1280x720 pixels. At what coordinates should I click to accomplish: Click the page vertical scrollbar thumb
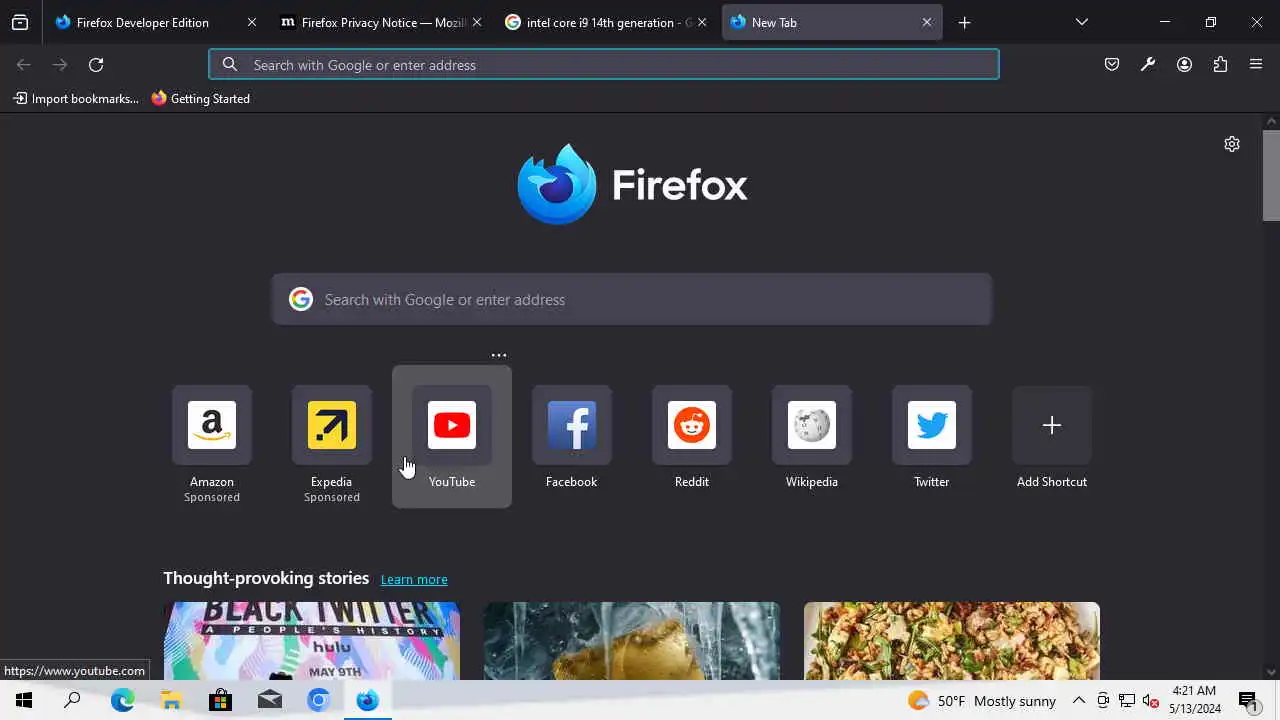[x=1271, y=175]
